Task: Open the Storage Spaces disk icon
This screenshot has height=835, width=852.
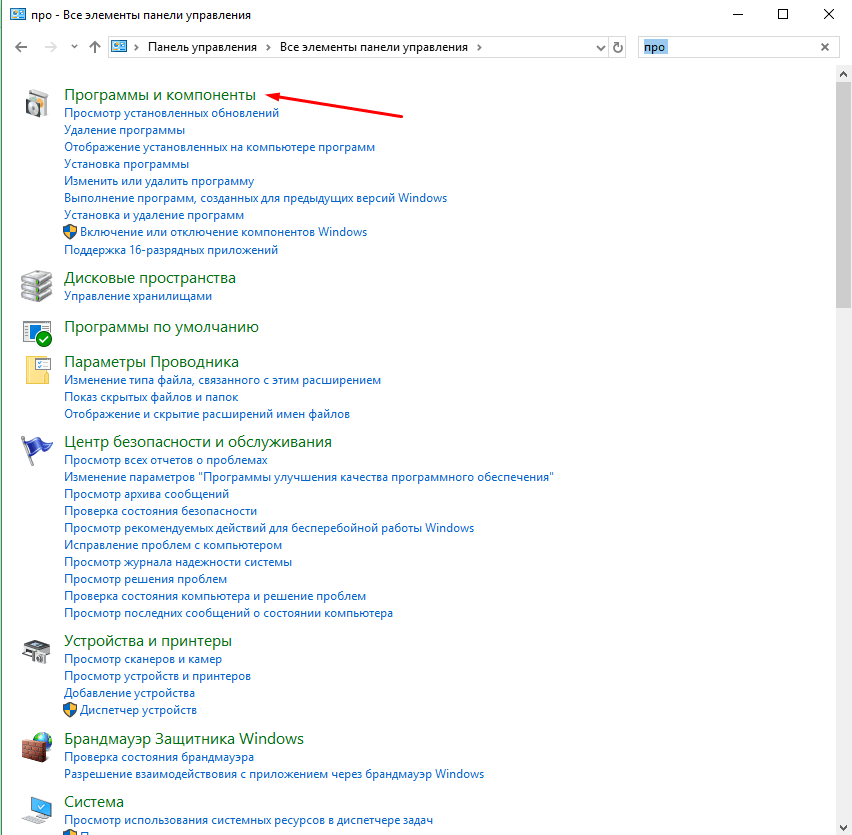Action: (36, 286)
